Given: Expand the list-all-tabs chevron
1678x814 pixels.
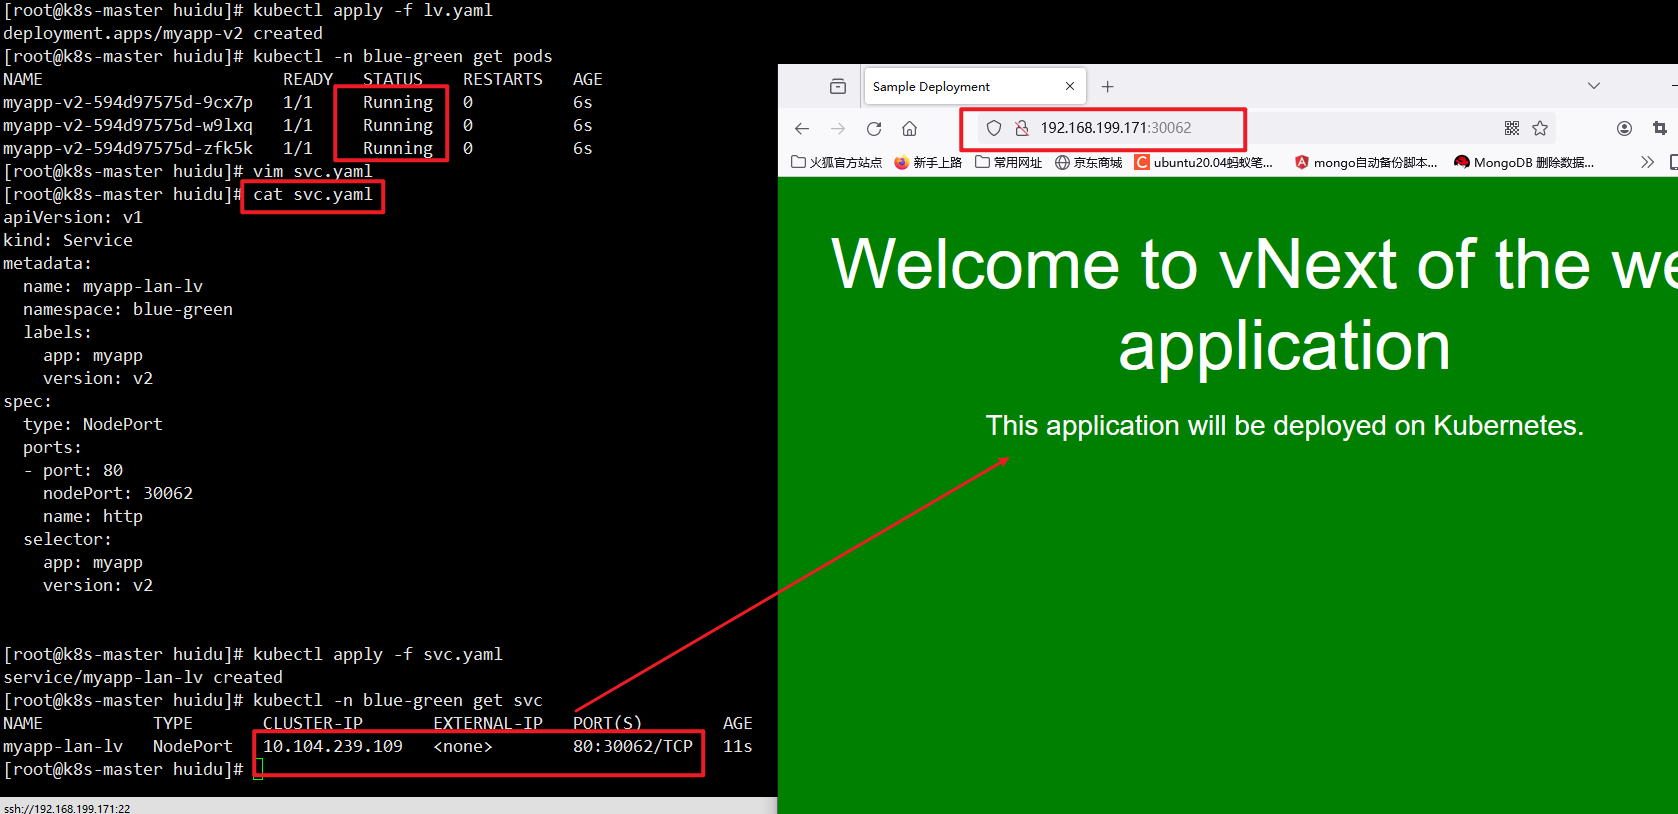Looking at the screenshot, I should 1594,86.
